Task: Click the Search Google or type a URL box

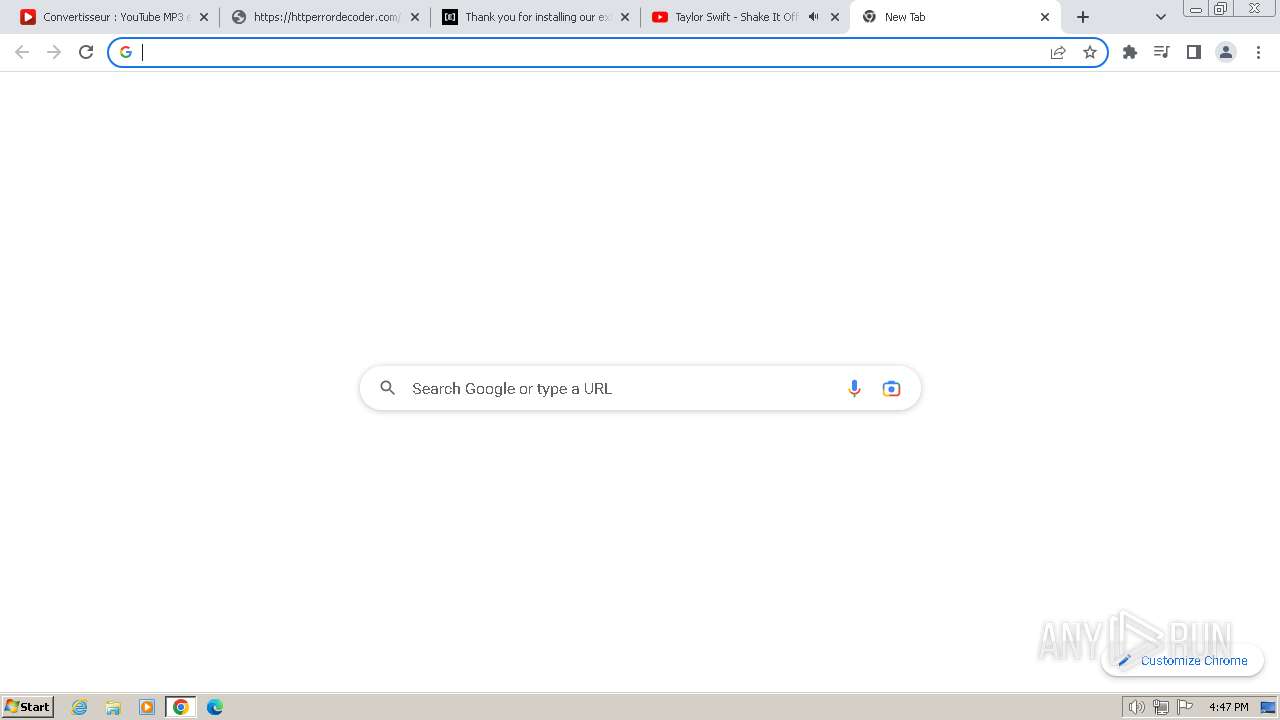Action: (640, 388)
